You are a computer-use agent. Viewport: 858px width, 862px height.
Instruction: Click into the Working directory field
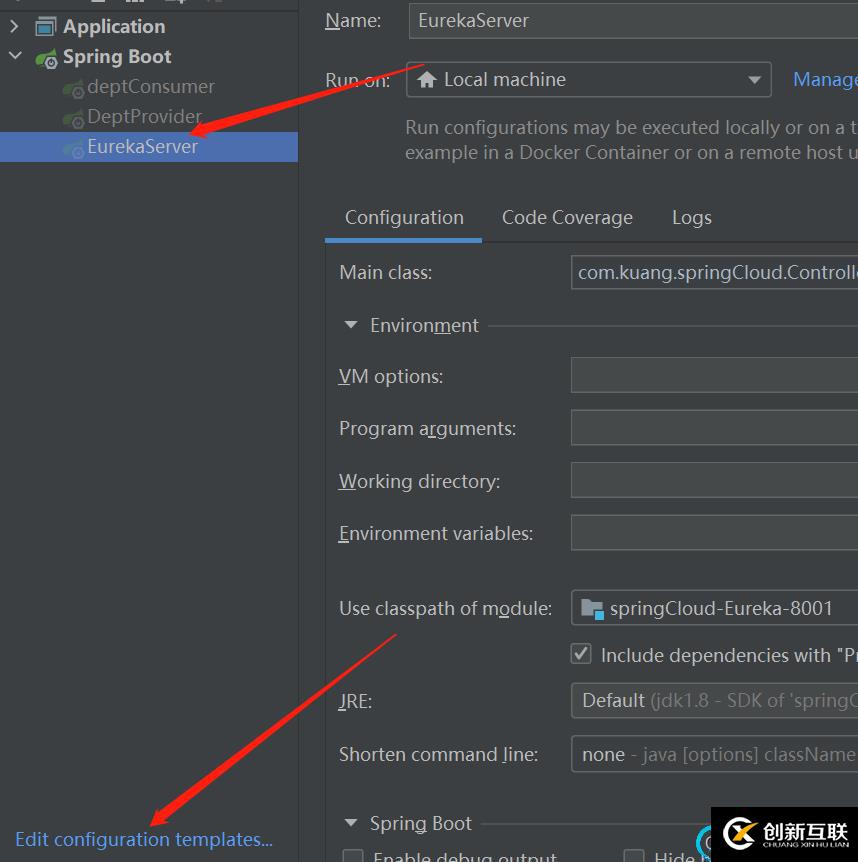tap(715, 480)
